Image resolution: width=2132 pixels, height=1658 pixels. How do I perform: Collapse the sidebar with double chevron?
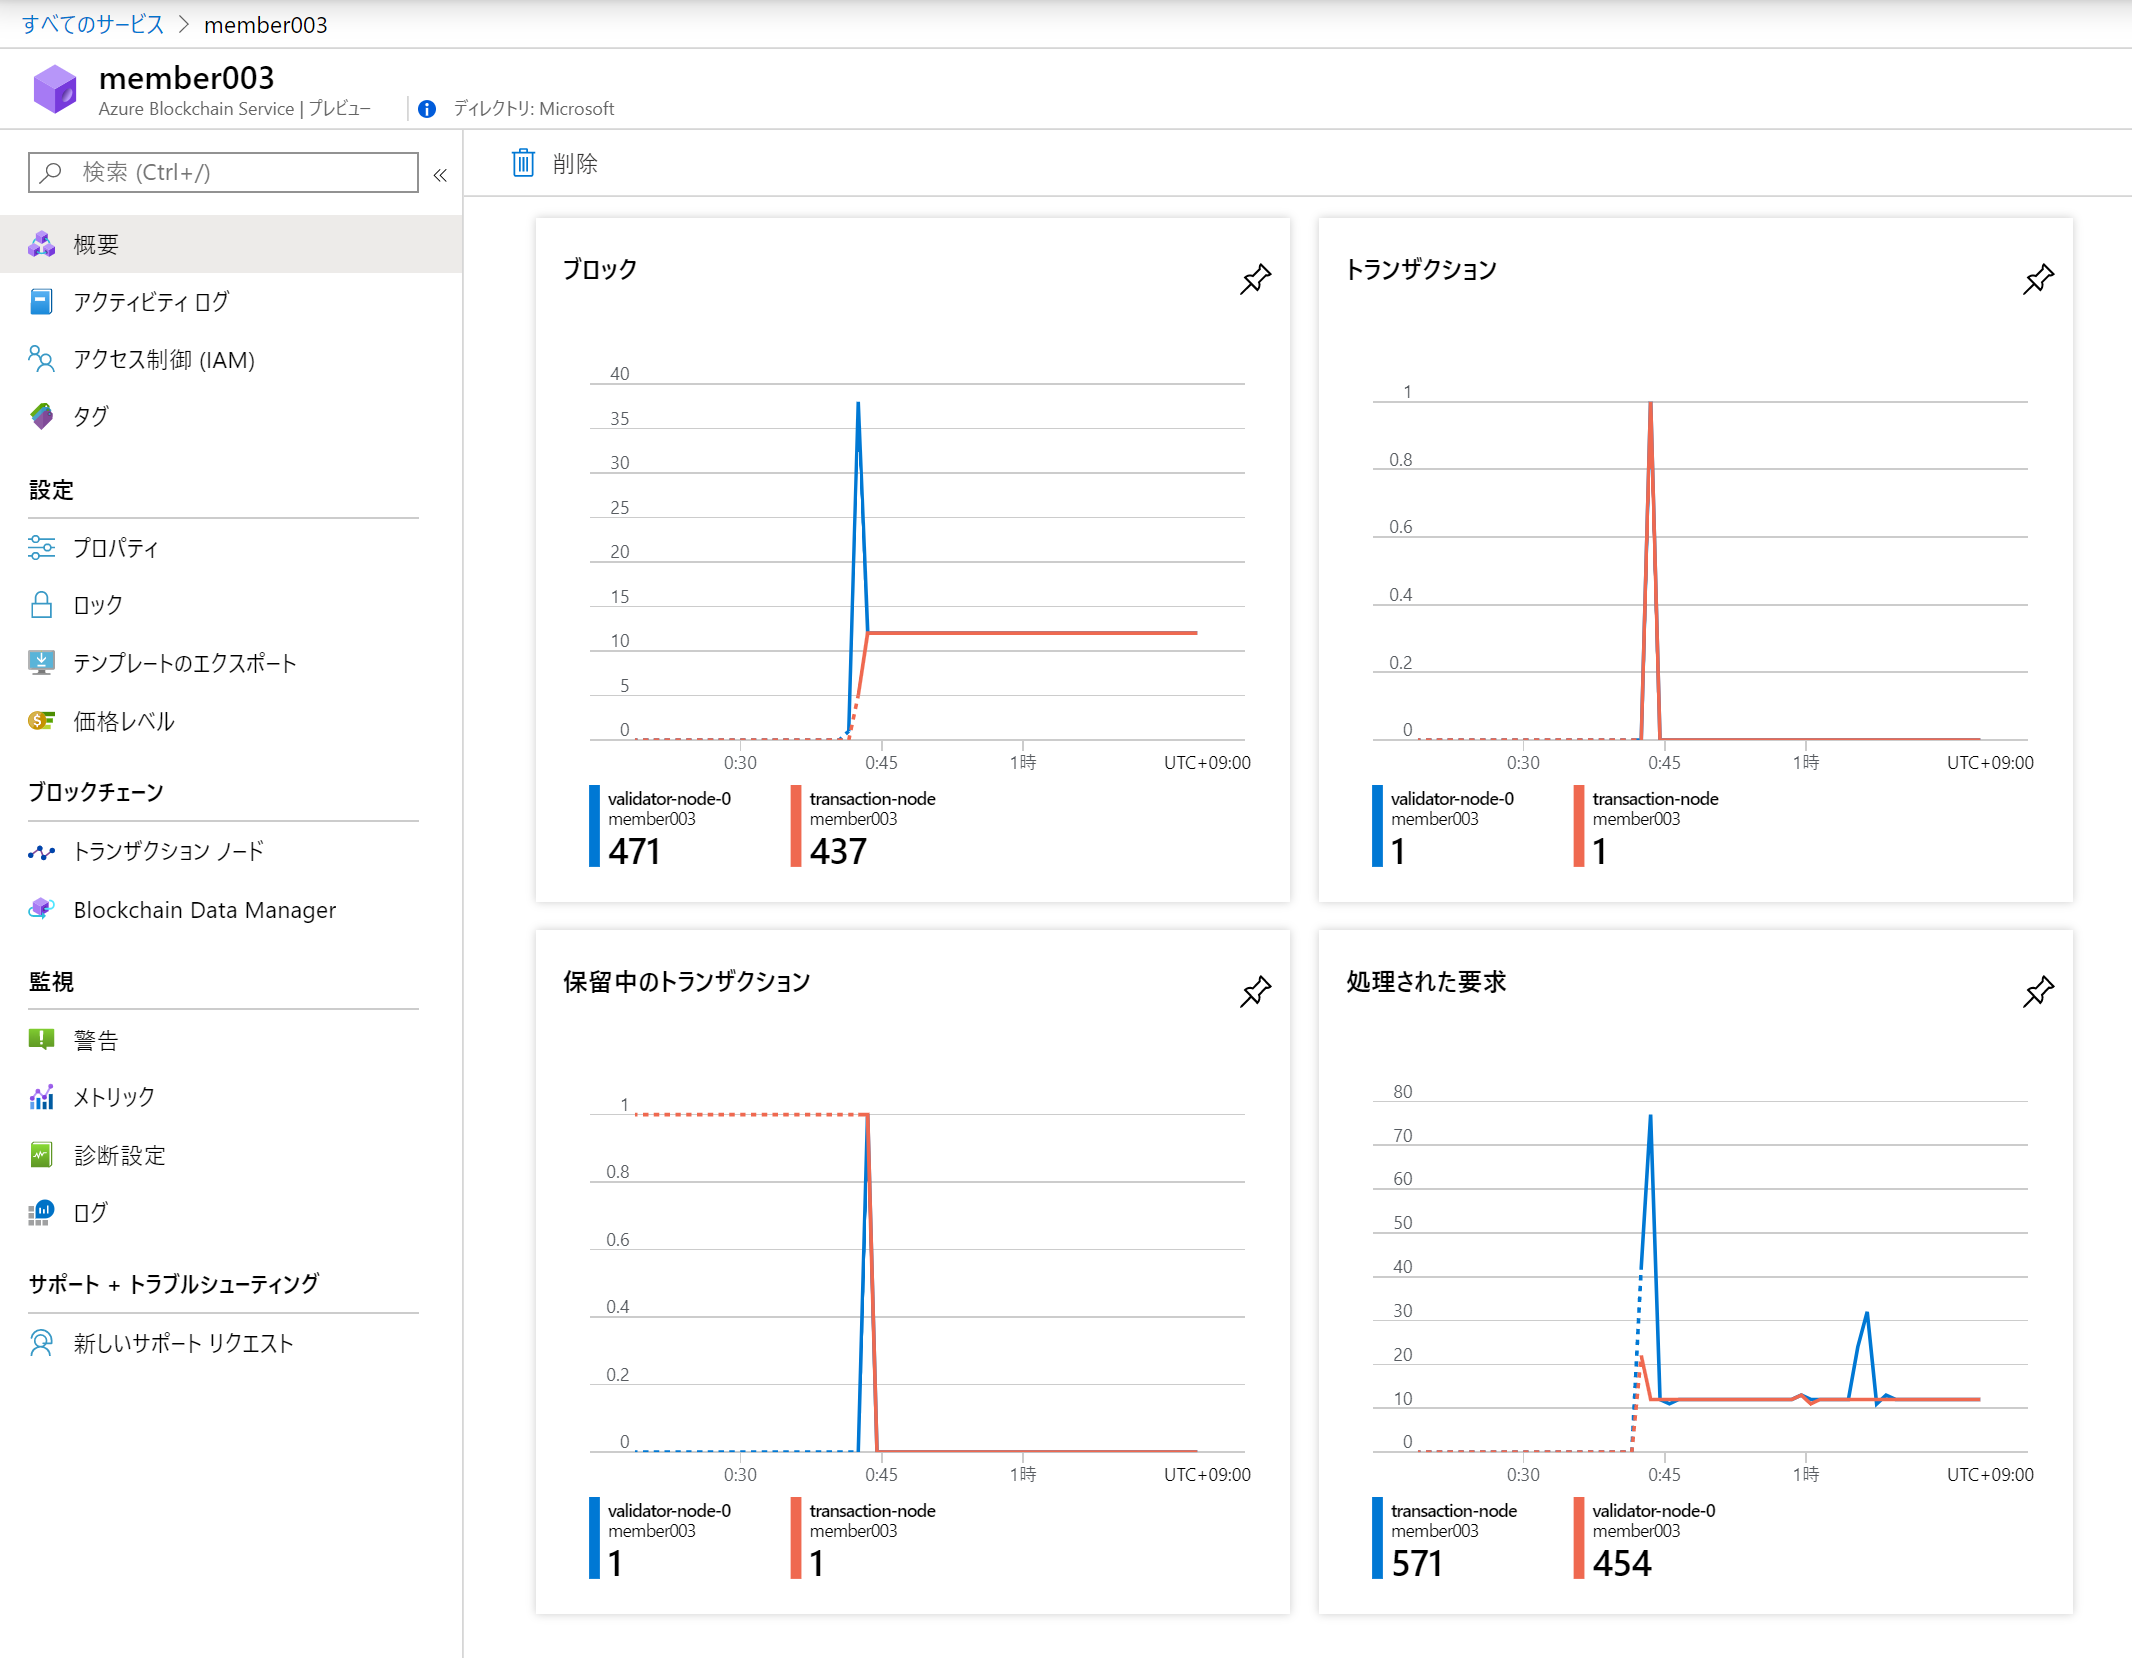click(x=440, y=175)
